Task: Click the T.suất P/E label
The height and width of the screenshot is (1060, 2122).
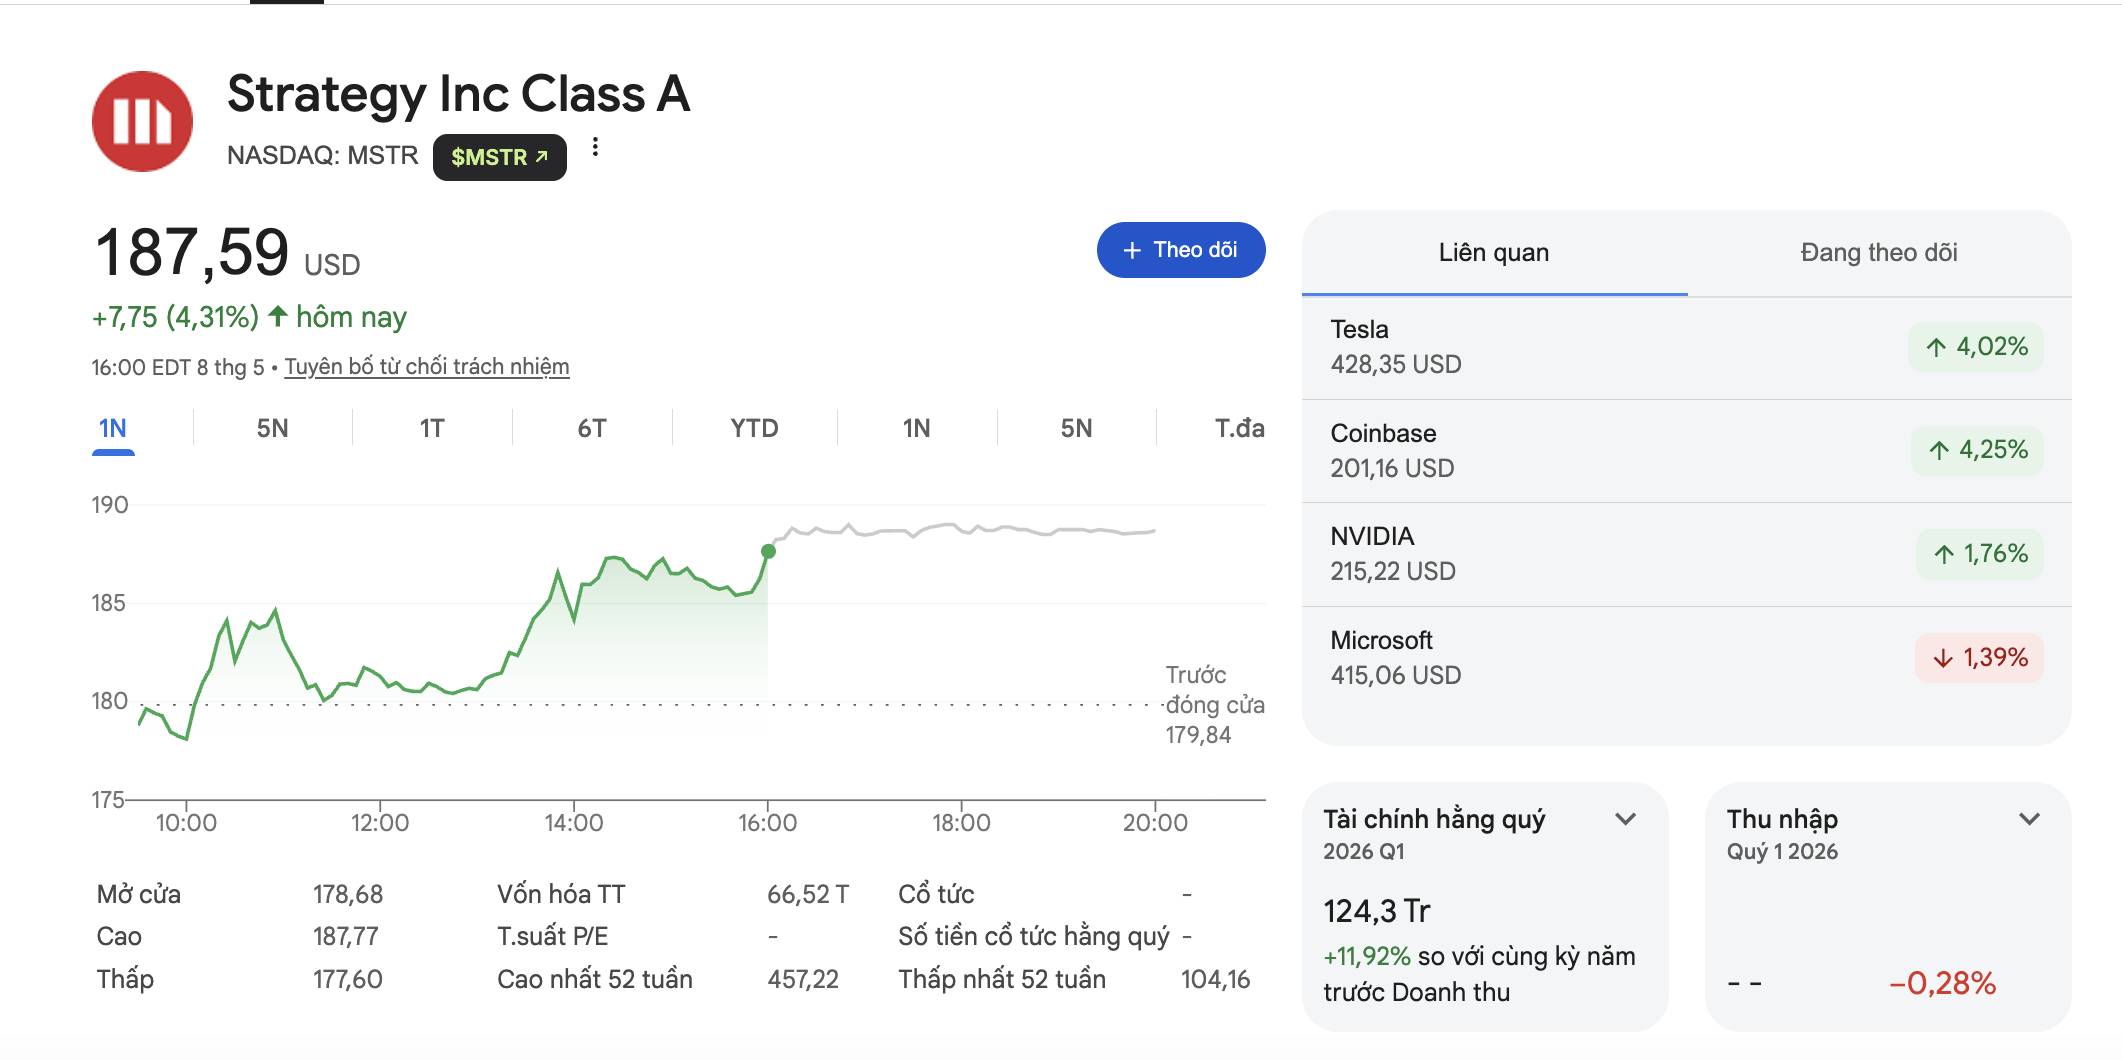Action: [x=553, y=937]
